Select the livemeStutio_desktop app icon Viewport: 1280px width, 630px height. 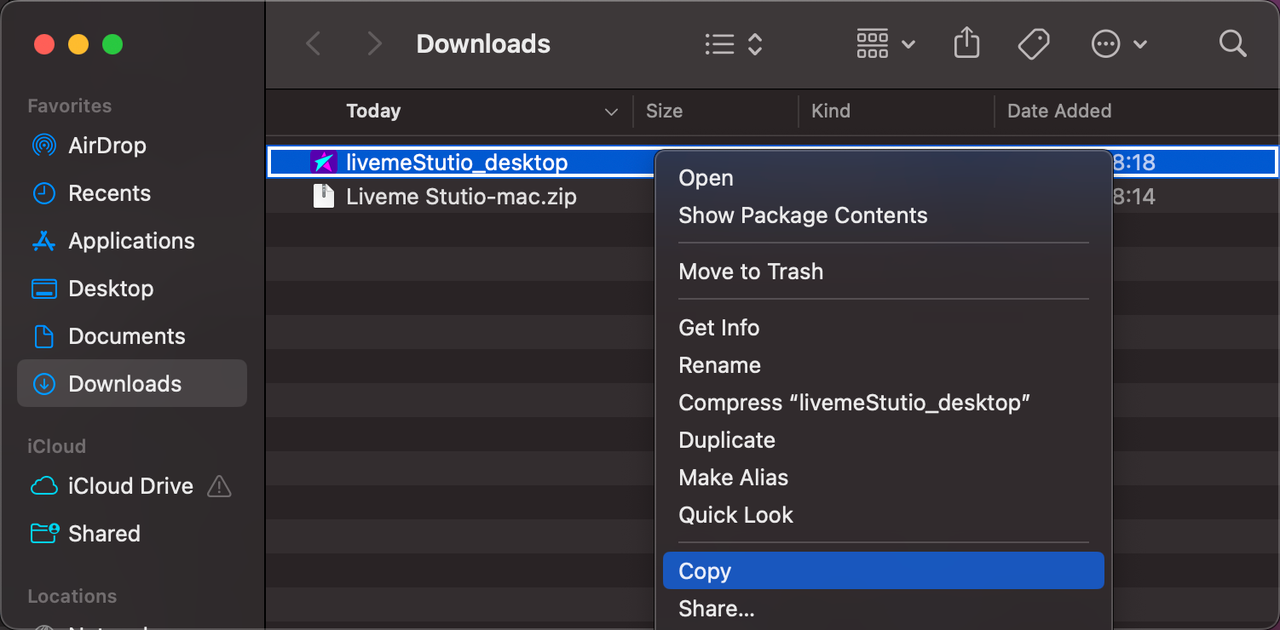[x=323, y=162]
